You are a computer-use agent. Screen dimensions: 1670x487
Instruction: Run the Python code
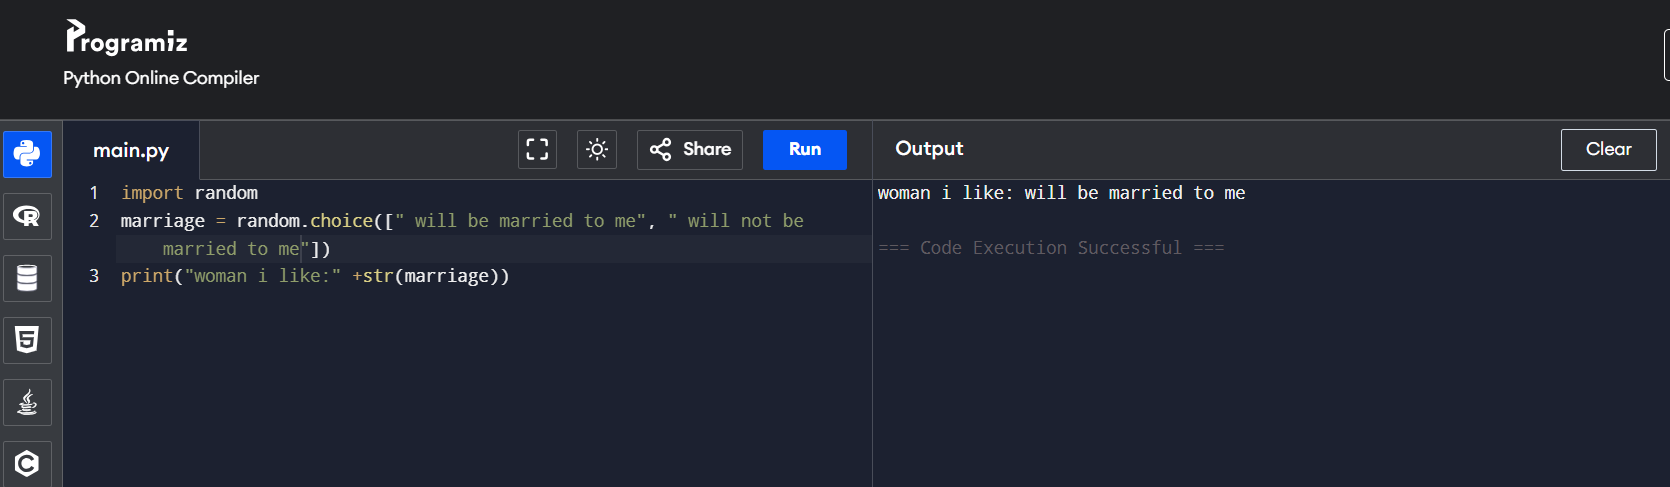(x=804, y=150)
